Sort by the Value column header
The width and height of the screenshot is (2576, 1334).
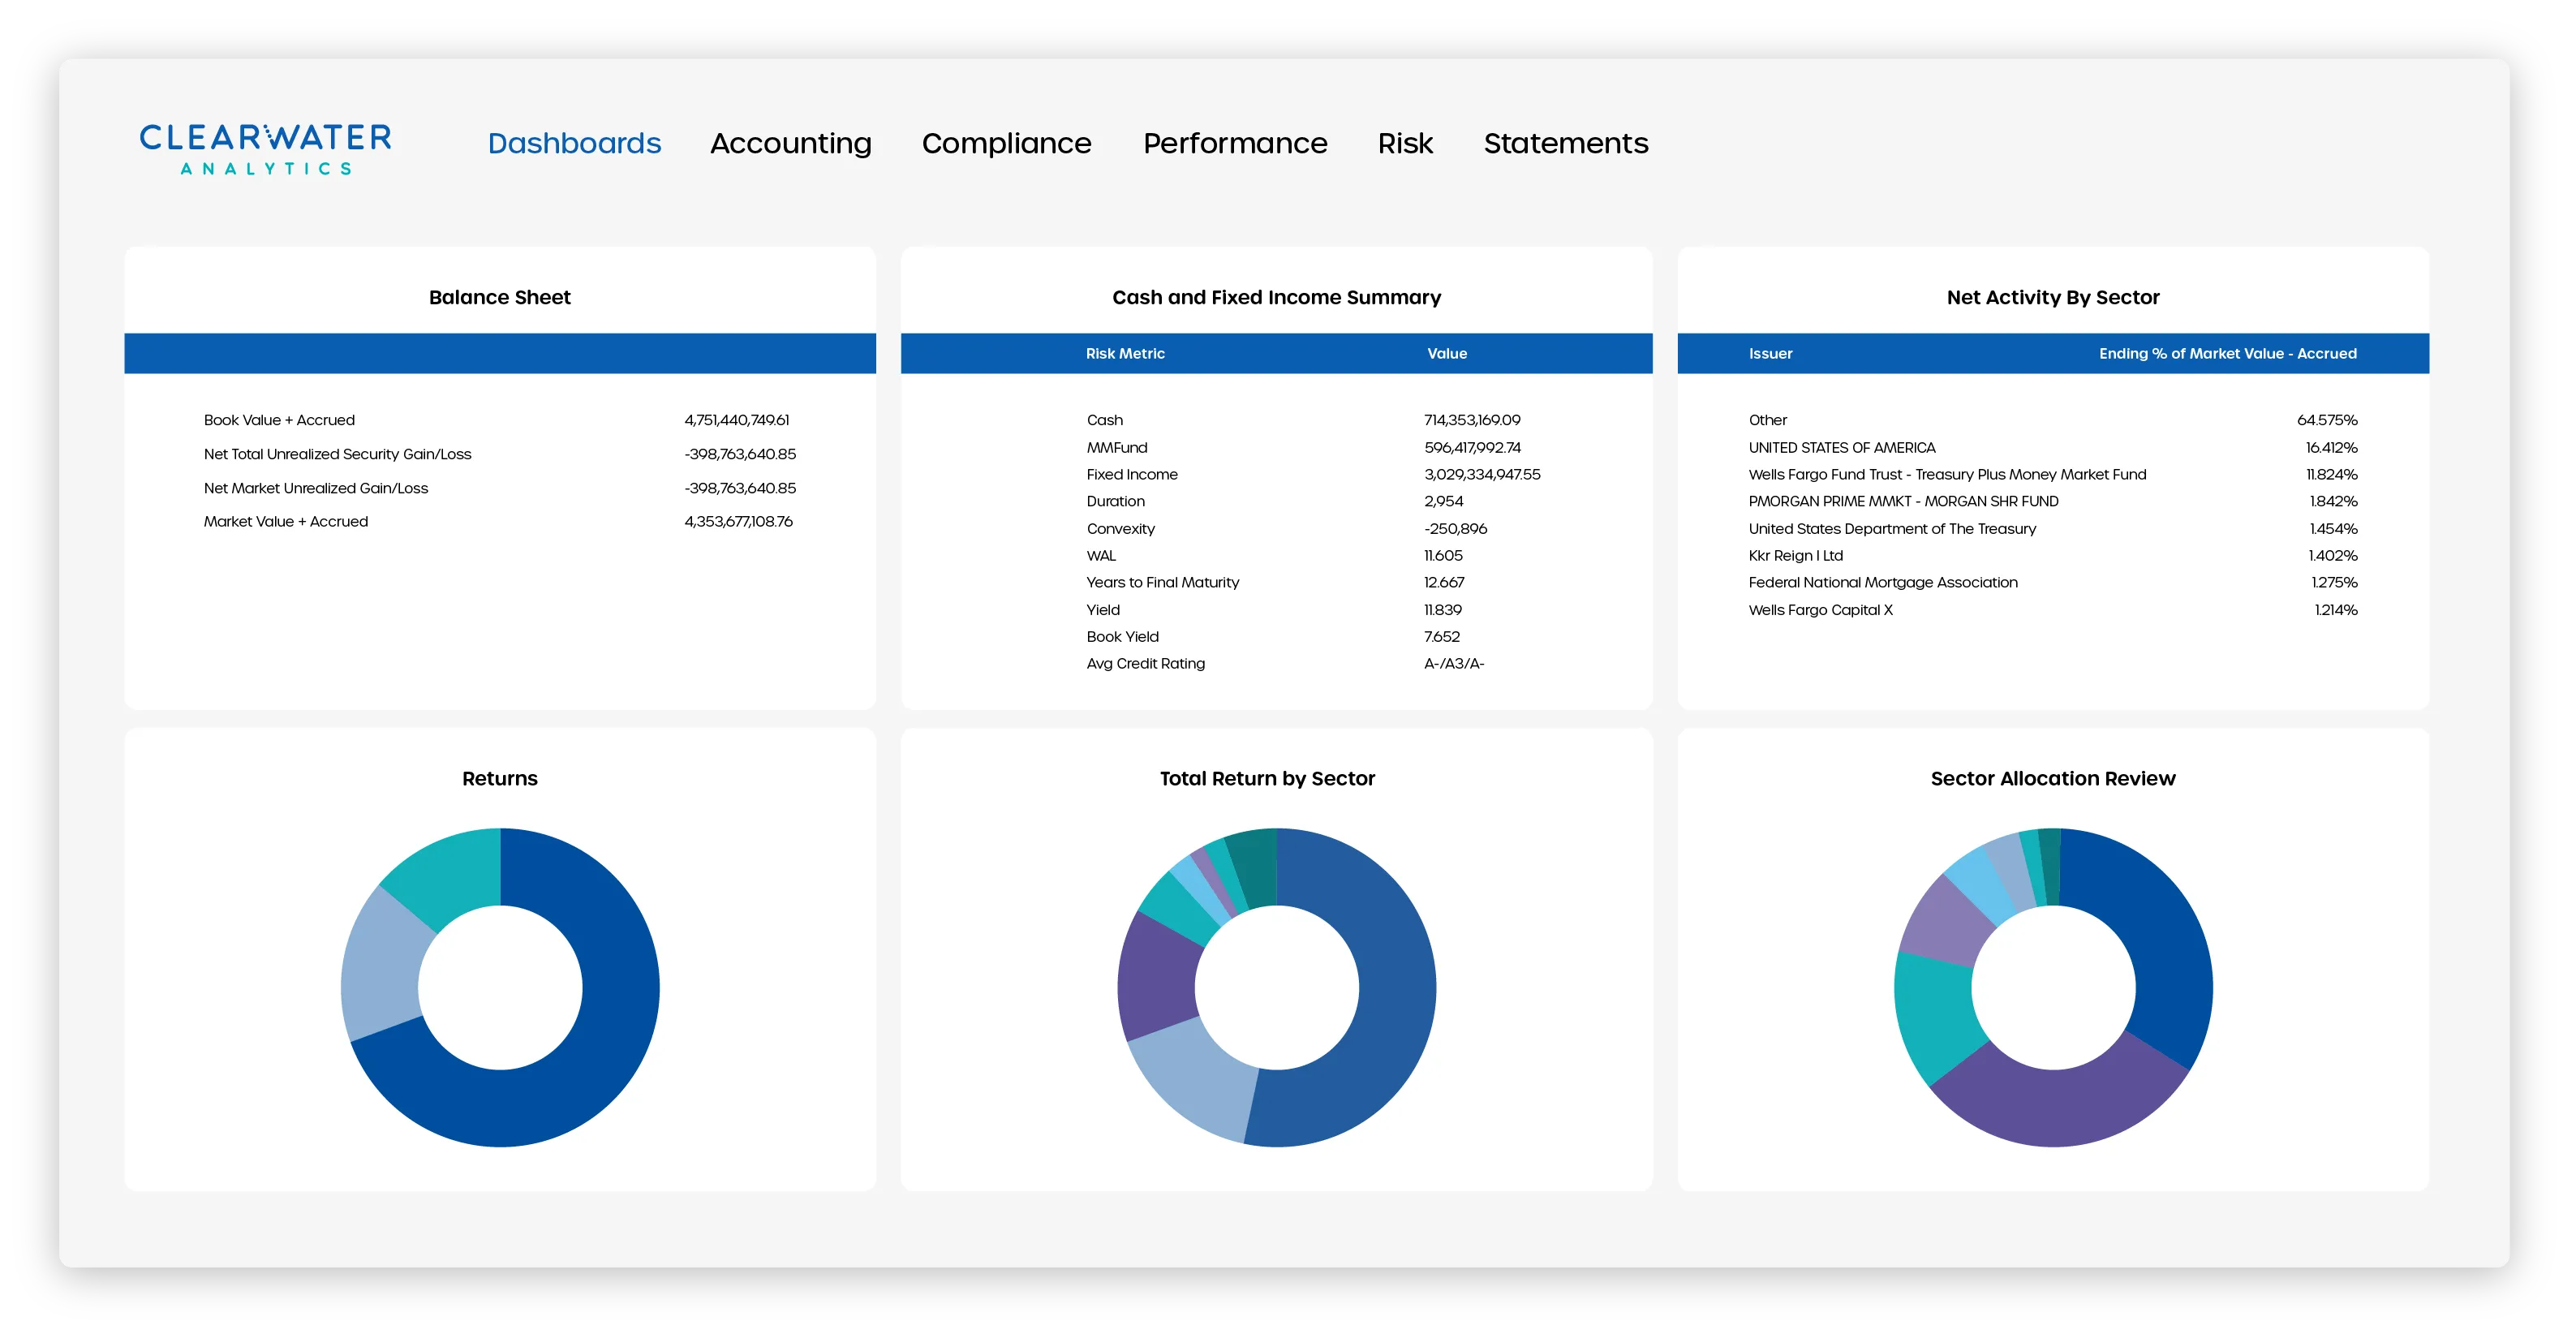pos(1447,353)
